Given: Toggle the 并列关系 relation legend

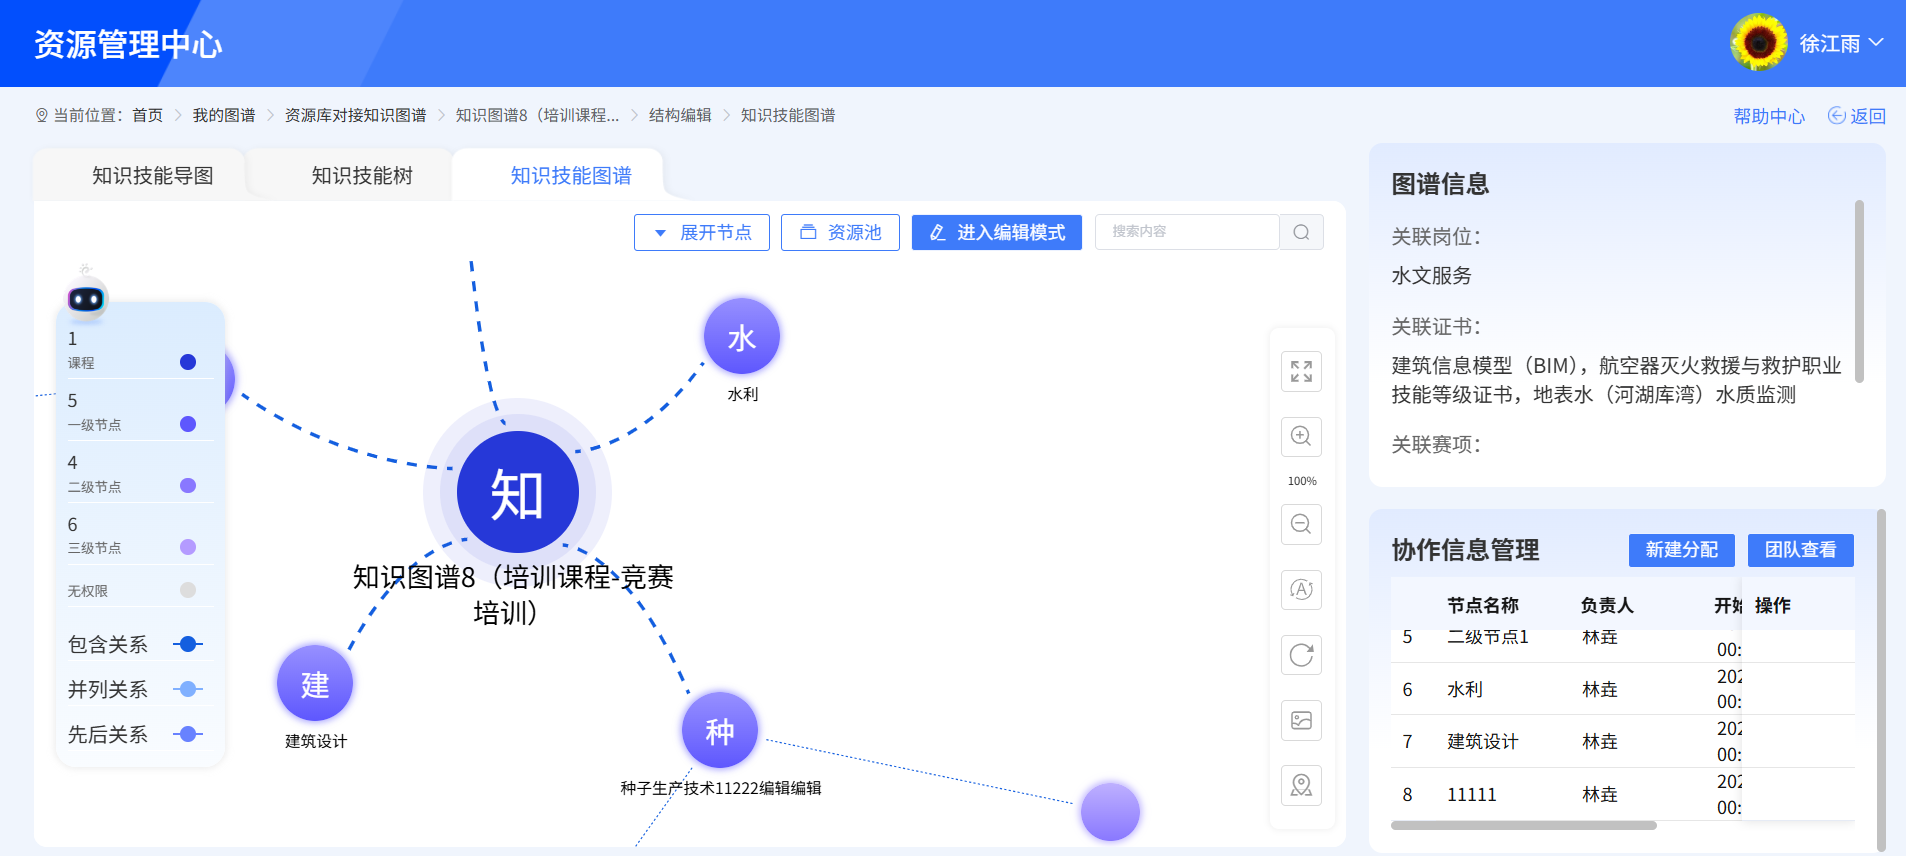Looking at the screenshot, I should pos(187,689).
